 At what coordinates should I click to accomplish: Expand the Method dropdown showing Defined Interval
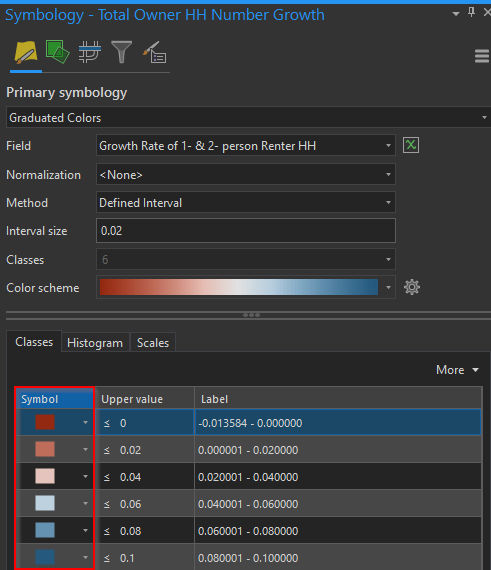[x=246, y=202]
